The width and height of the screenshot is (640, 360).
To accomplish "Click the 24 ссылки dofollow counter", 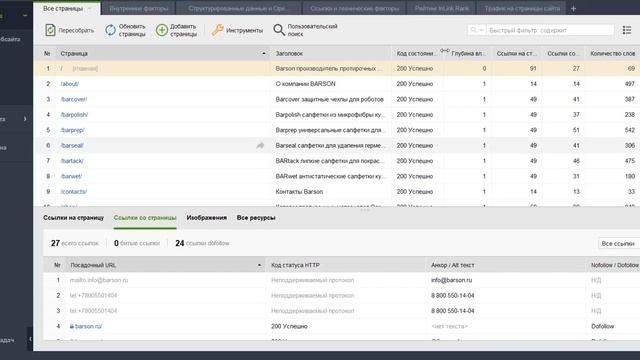I will [x=202, y=243].
